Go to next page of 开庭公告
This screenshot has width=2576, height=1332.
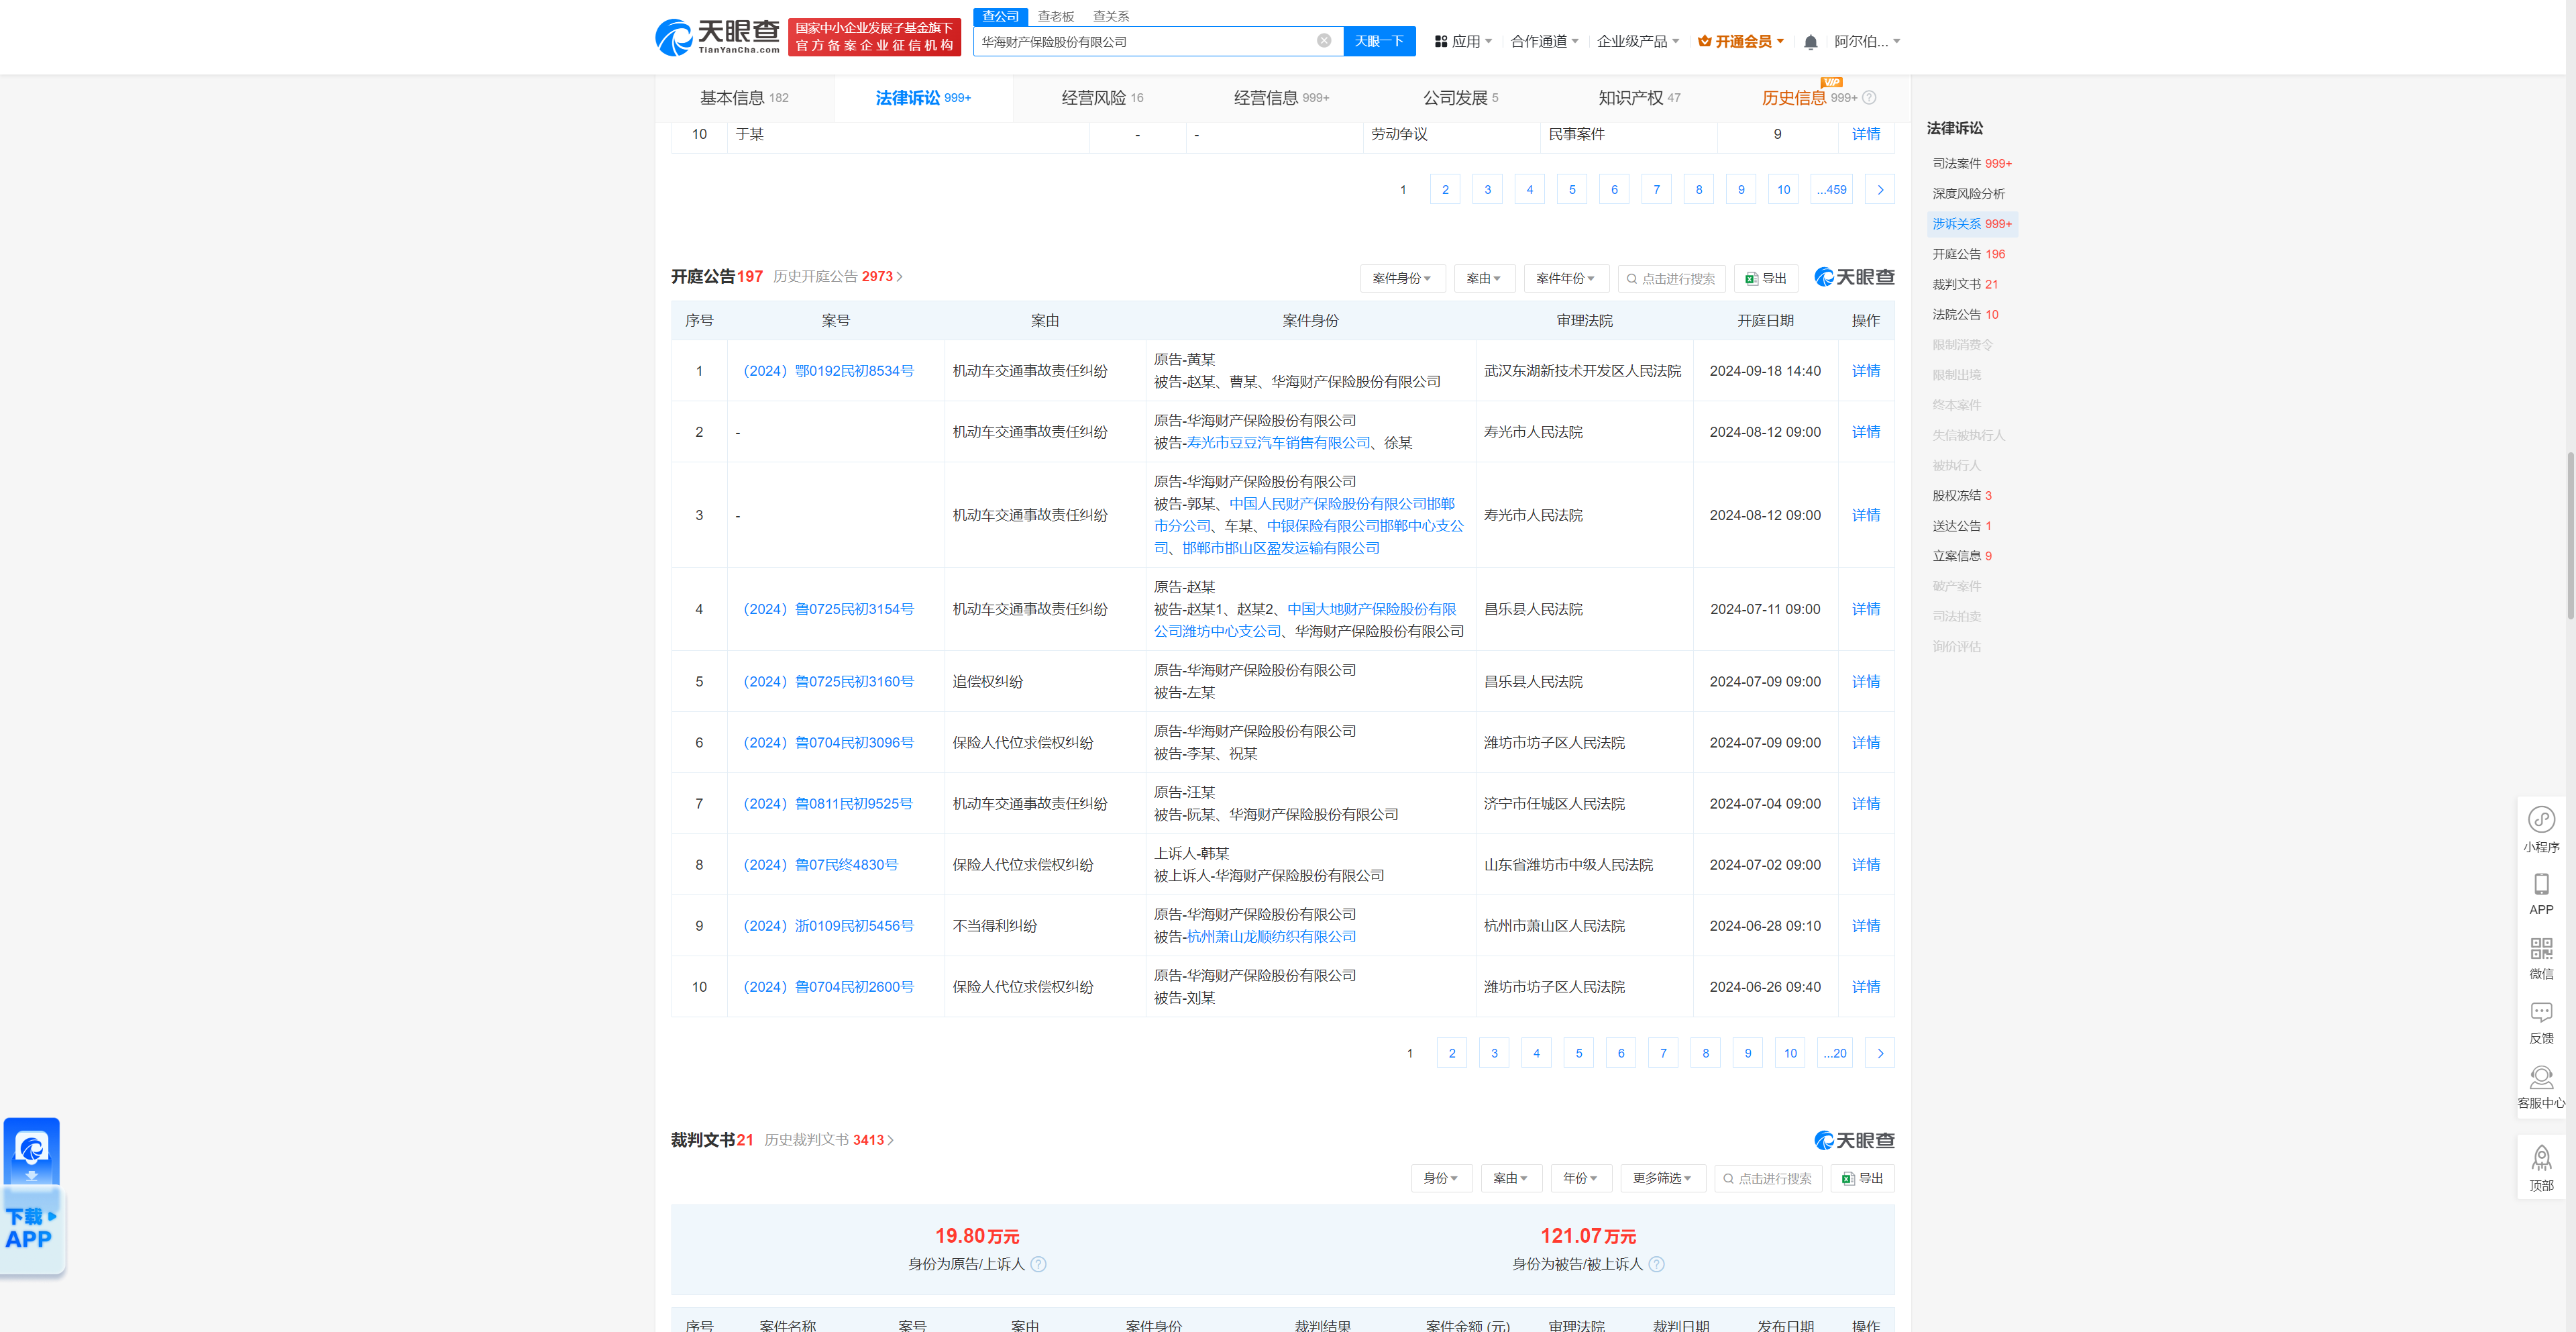pyautogui.click(x=1880, y=1053)
